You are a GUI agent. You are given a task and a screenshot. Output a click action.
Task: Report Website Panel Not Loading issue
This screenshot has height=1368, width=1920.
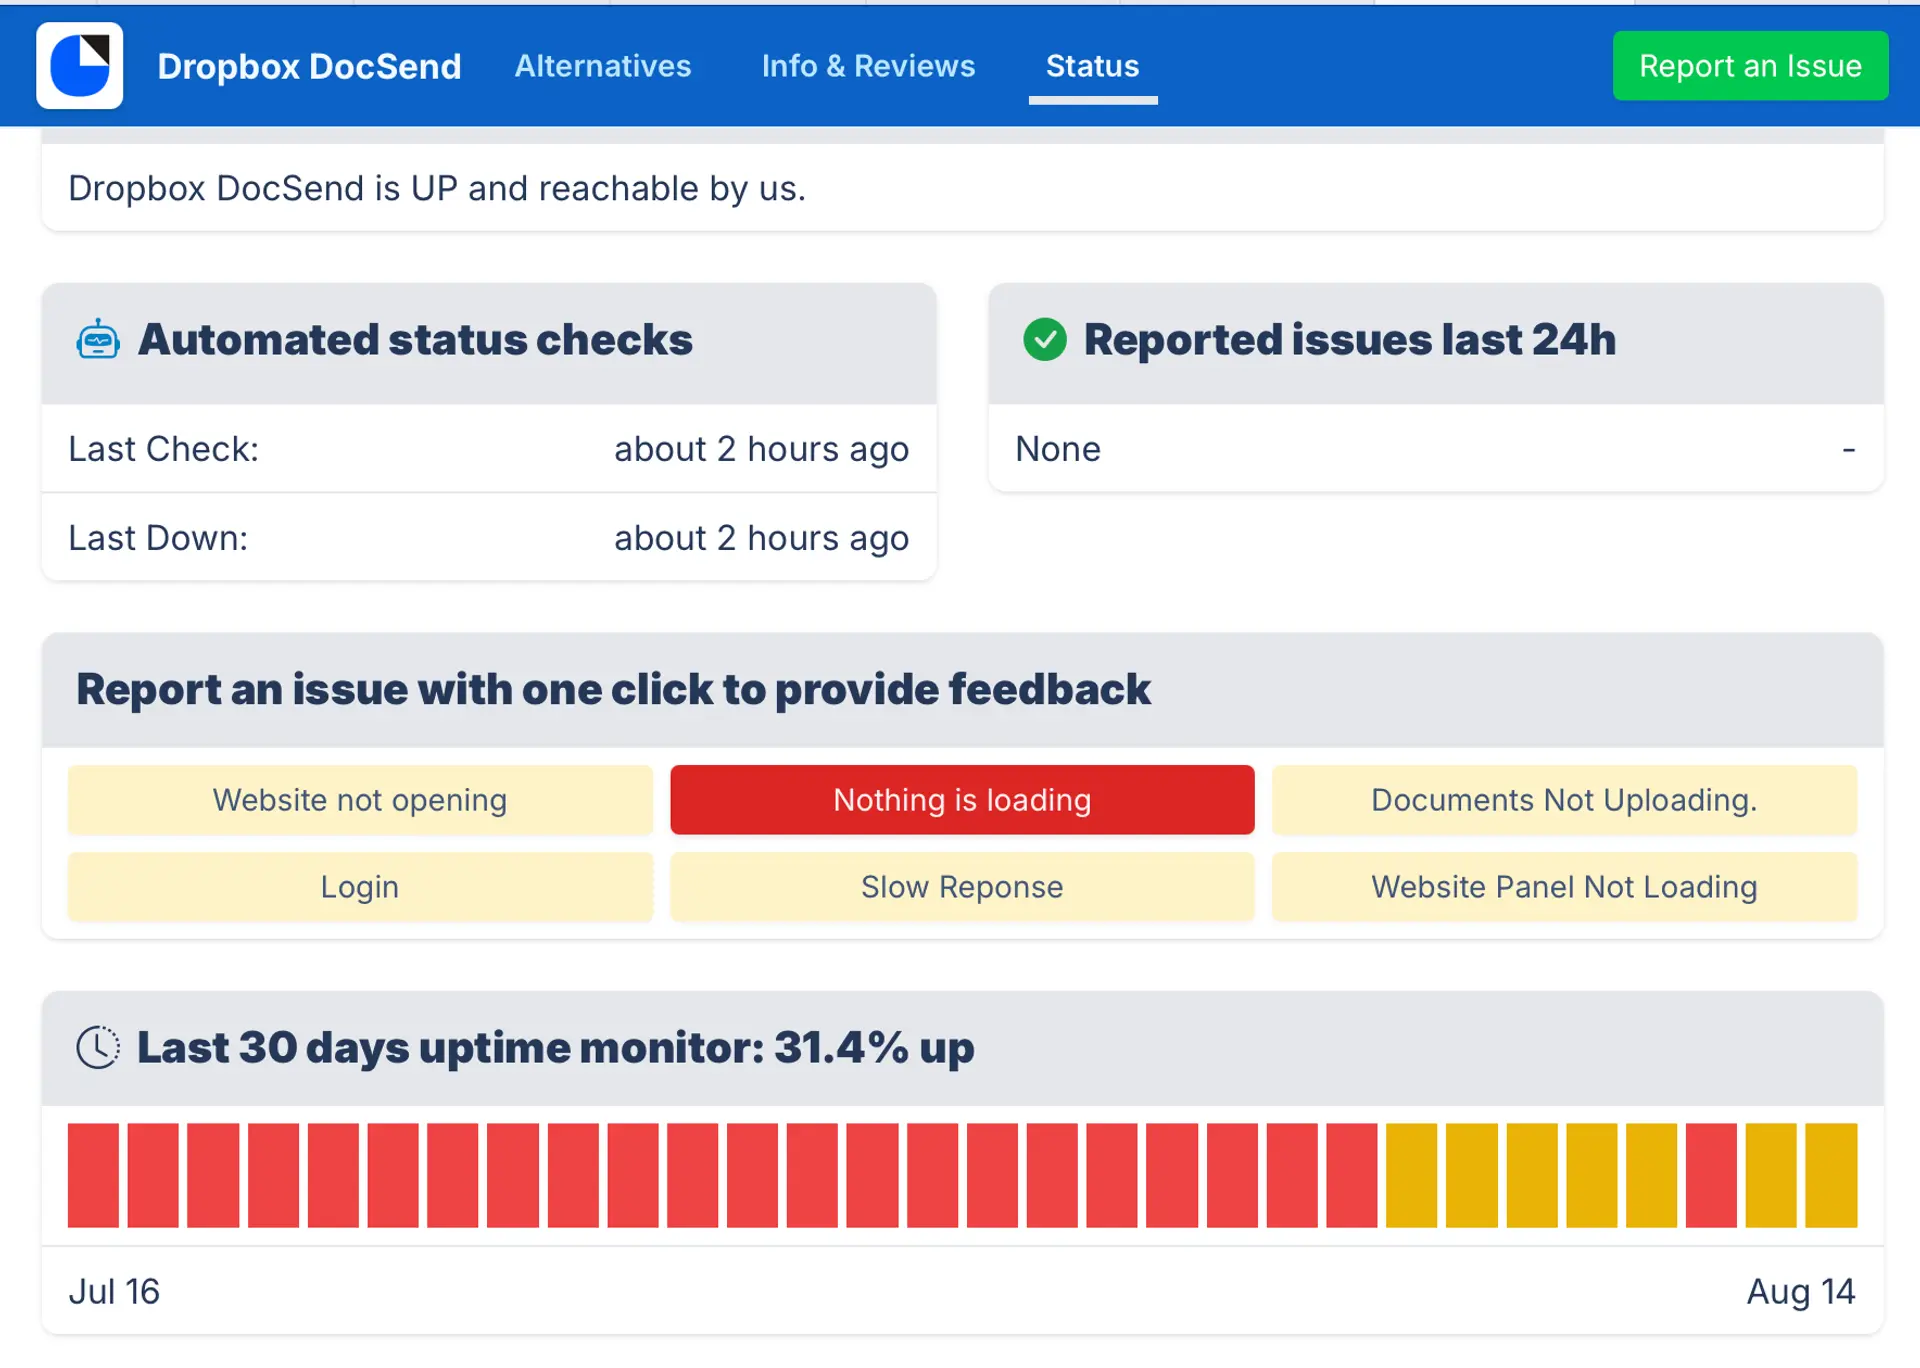pos(1564,887)
